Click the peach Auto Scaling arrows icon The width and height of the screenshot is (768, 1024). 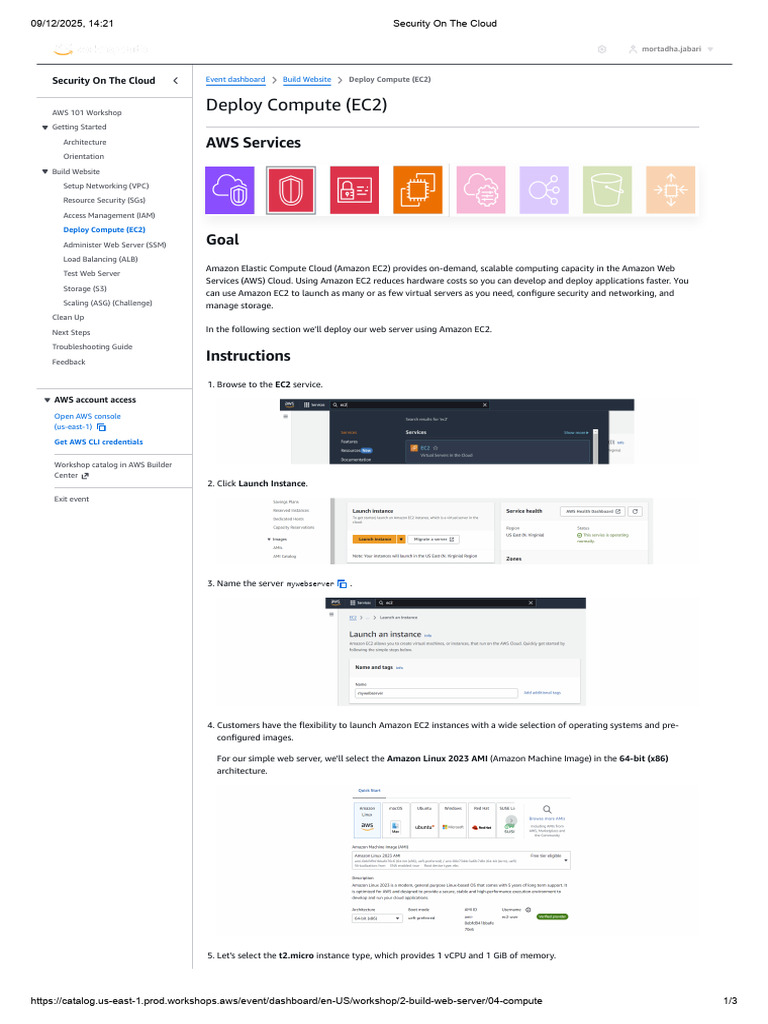point(671,190)
